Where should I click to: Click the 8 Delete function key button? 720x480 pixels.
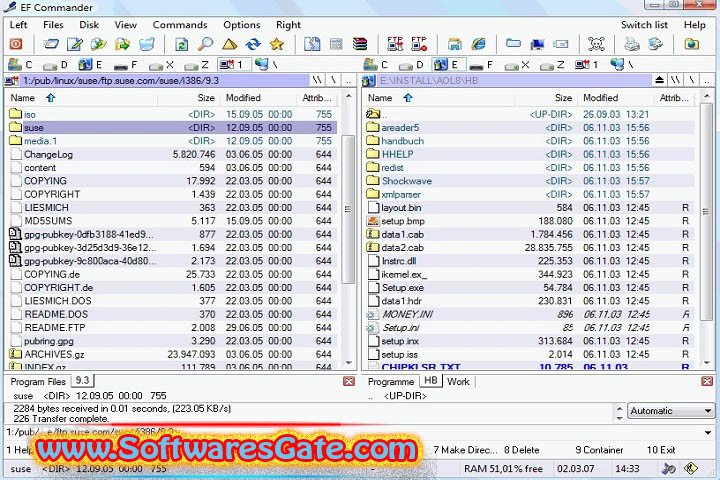coord(522,450)
